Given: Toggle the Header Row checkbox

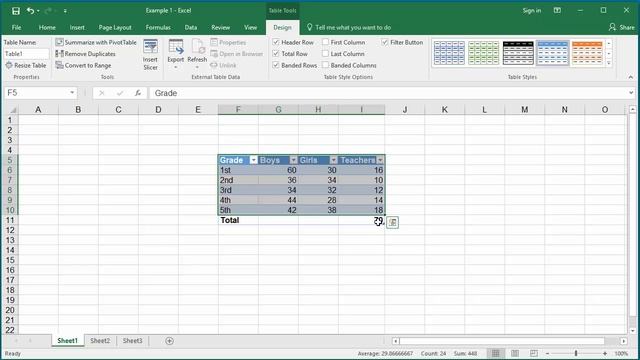Looking at the screenshot, I should pyautogui.click(x=276, y=42).
